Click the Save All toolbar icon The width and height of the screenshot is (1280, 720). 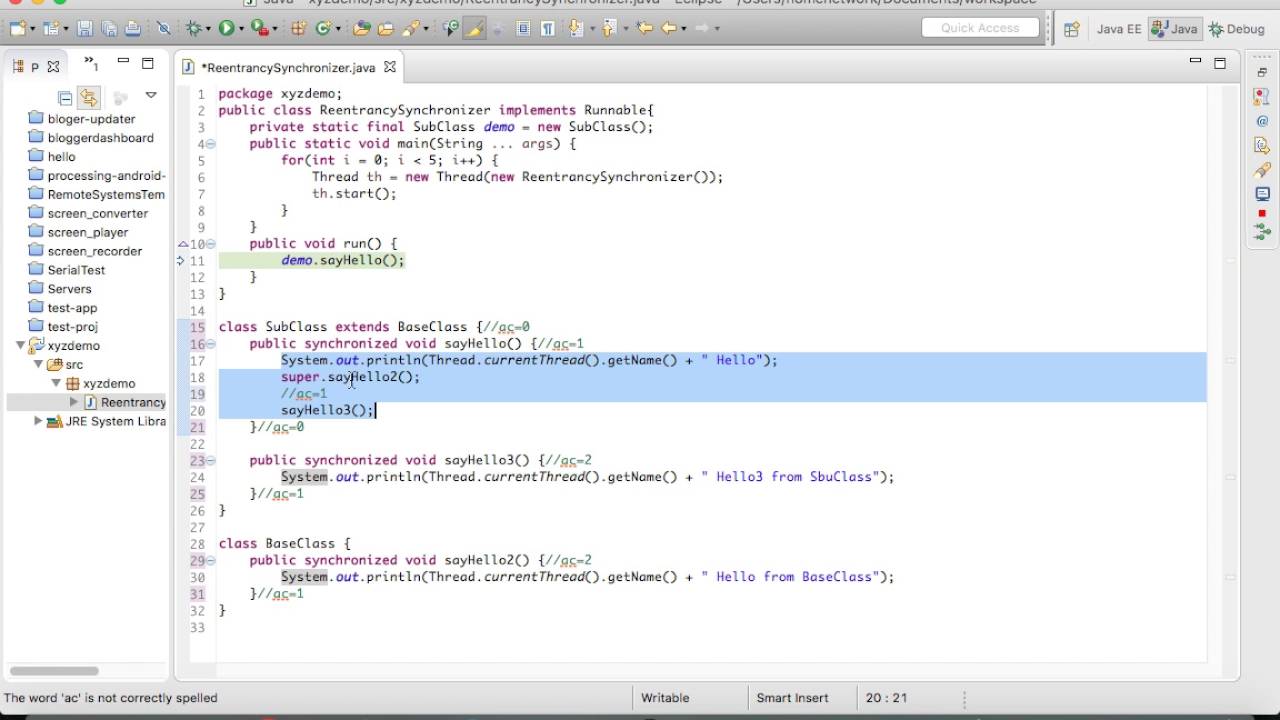pyautogui.click(x=108, y=29)
